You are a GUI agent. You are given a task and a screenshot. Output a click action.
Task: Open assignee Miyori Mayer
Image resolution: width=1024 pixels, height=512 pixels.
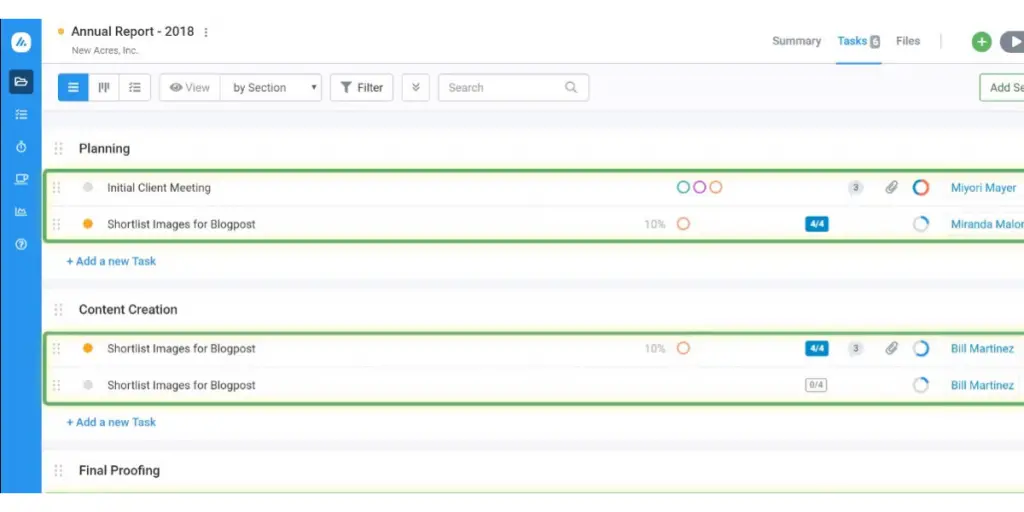983,188
